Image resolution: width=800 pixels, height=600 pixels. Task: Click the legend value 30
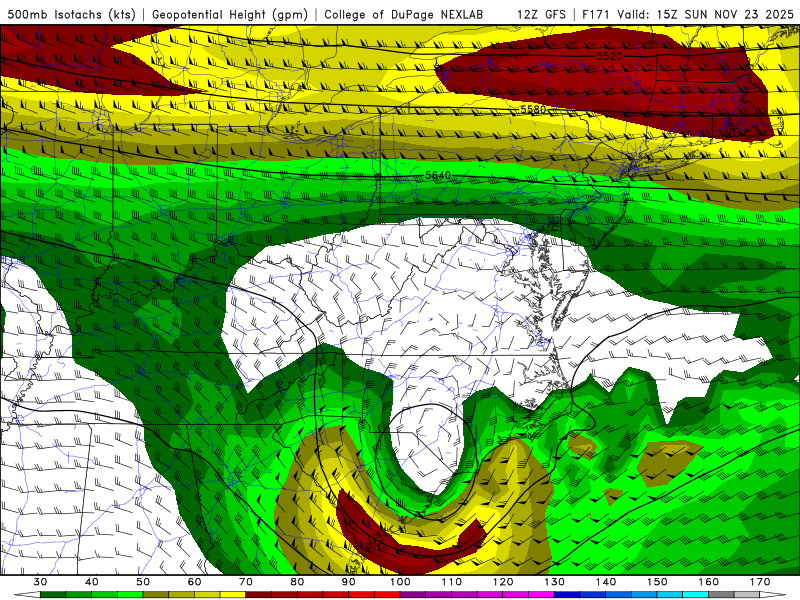click(x=40, y=582)
